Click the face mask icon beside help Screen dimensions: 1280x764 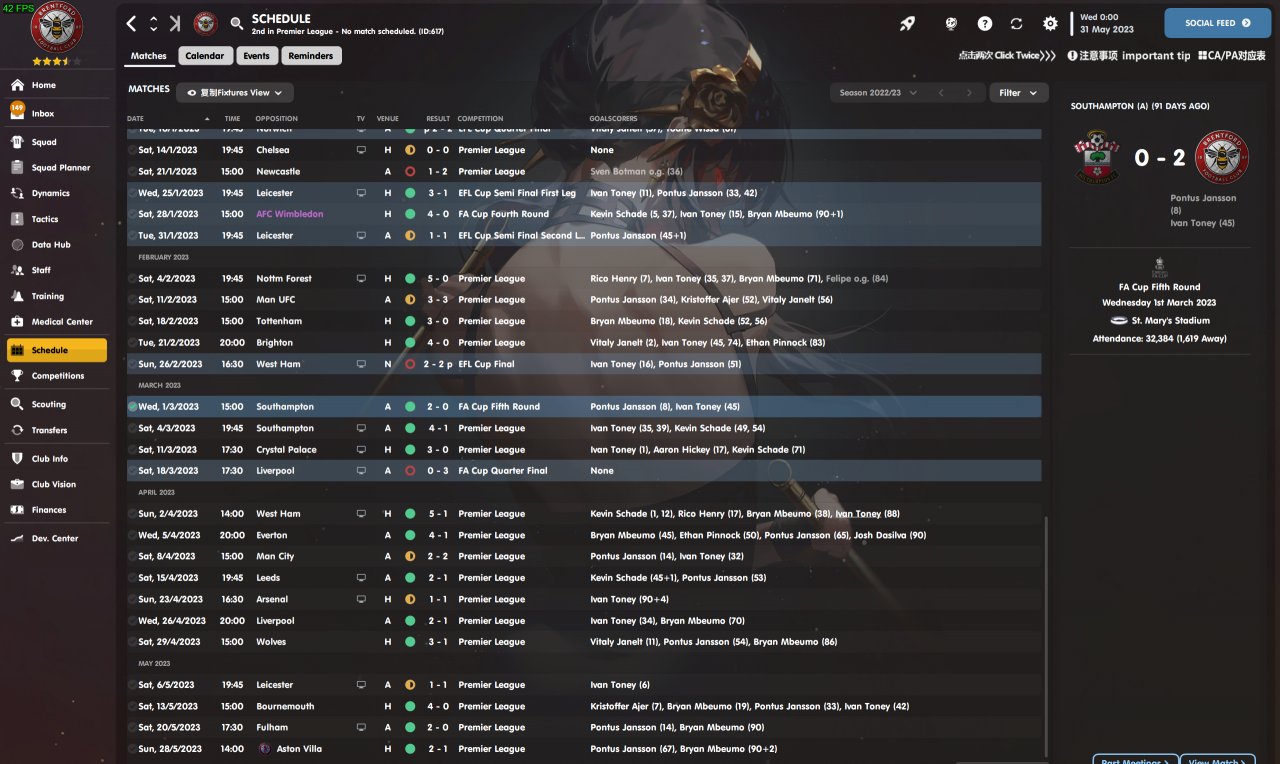(952, 23)
